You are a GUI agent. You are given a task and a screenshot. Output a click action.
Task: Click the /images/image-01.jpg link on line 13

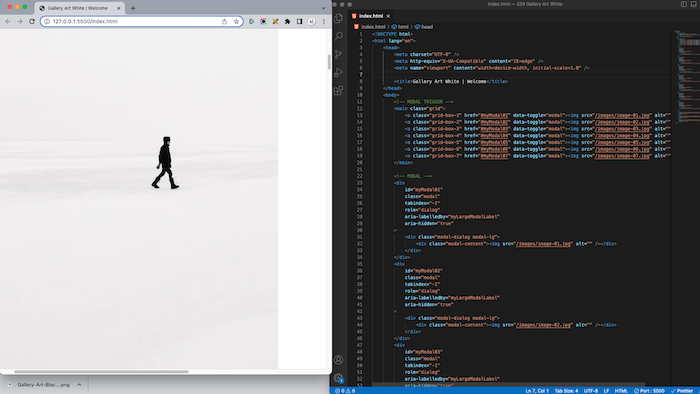(622, 116)
